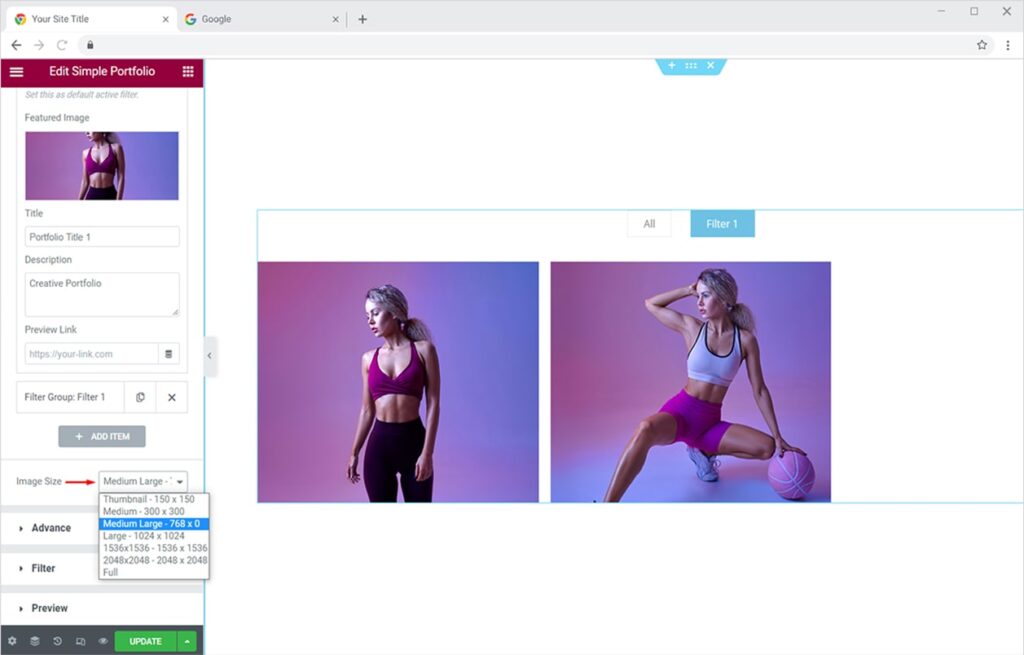This screenshot has height=655, width=1024.
Task: Open the revision history icon
Action: (x=57, y=641)
